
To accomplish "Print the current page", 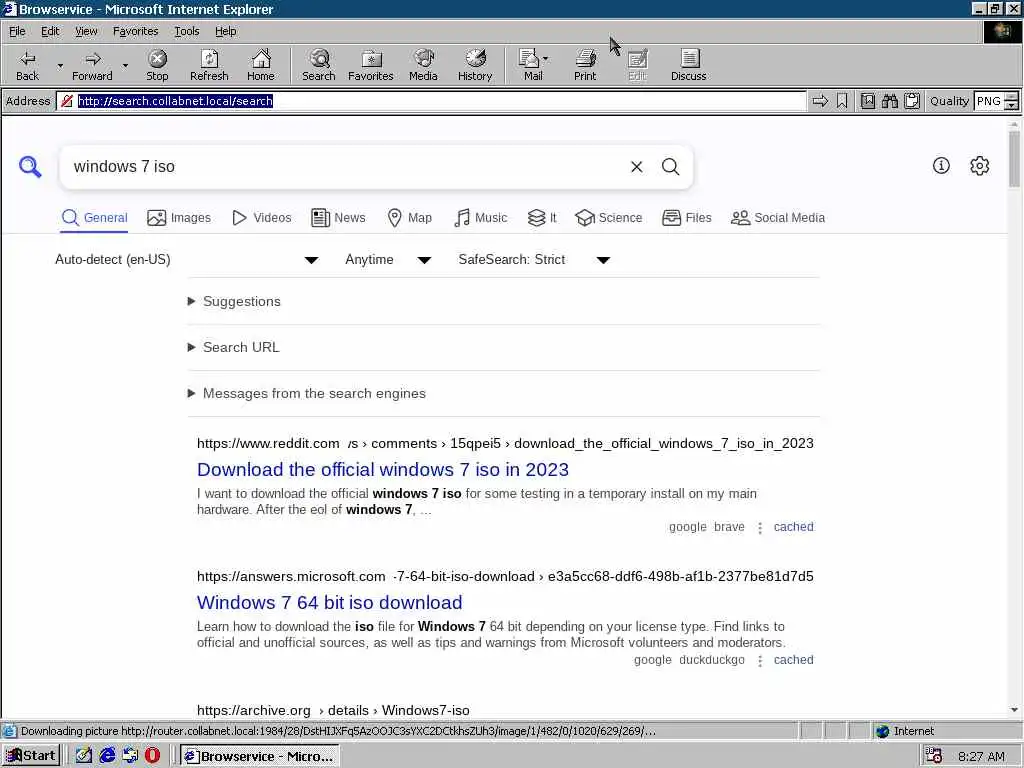I will pyautogui.click(x=585, y=65).
